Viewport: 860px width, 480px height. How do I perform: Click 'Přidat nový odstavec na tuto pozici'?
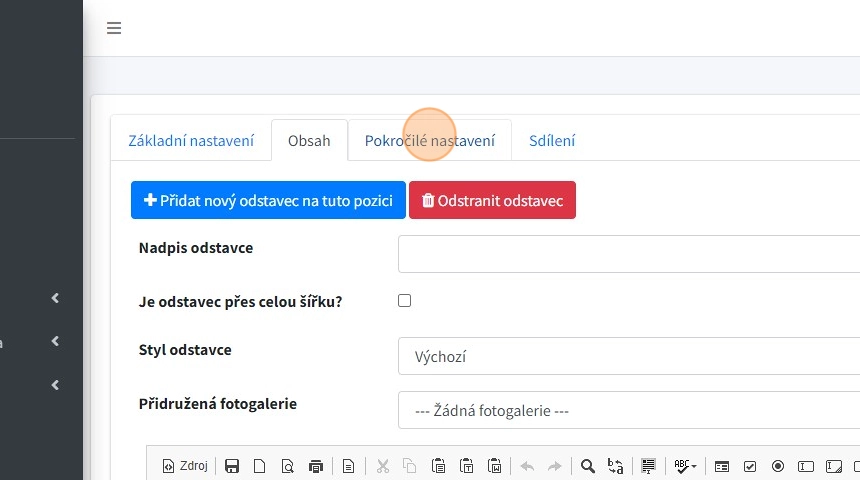click(x=268, y=200)
